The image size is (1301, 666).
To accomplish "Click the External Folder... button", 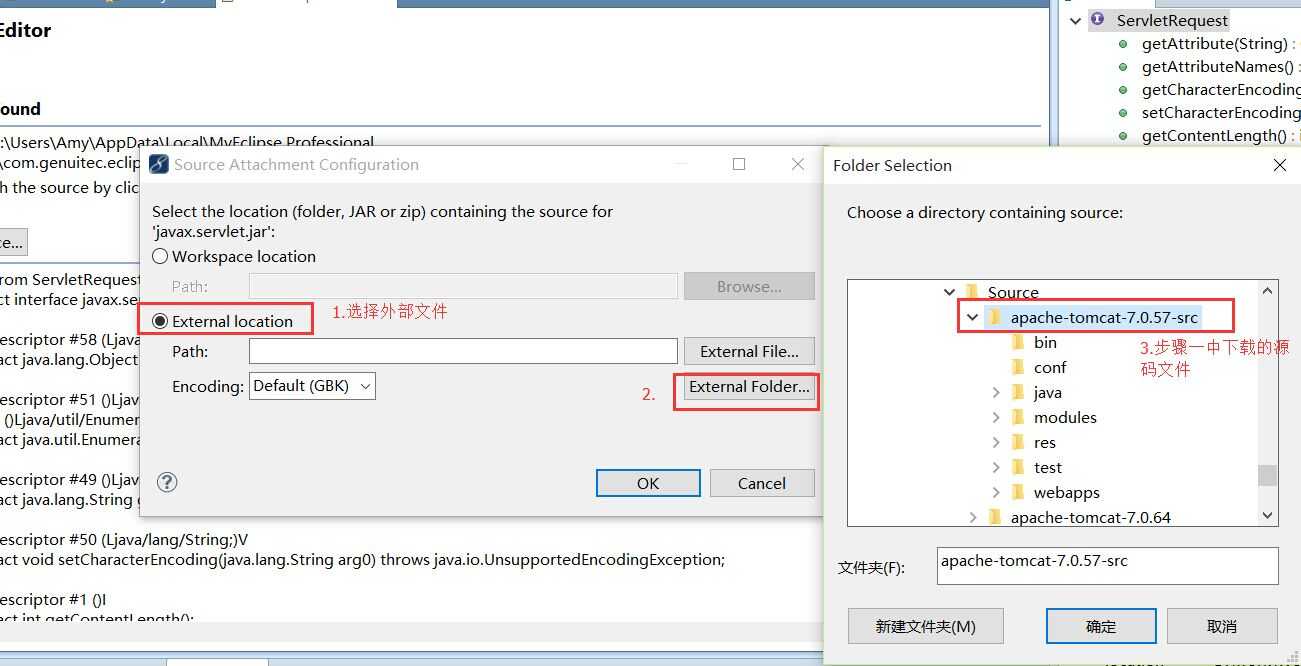I will click(x=749, y=387).
